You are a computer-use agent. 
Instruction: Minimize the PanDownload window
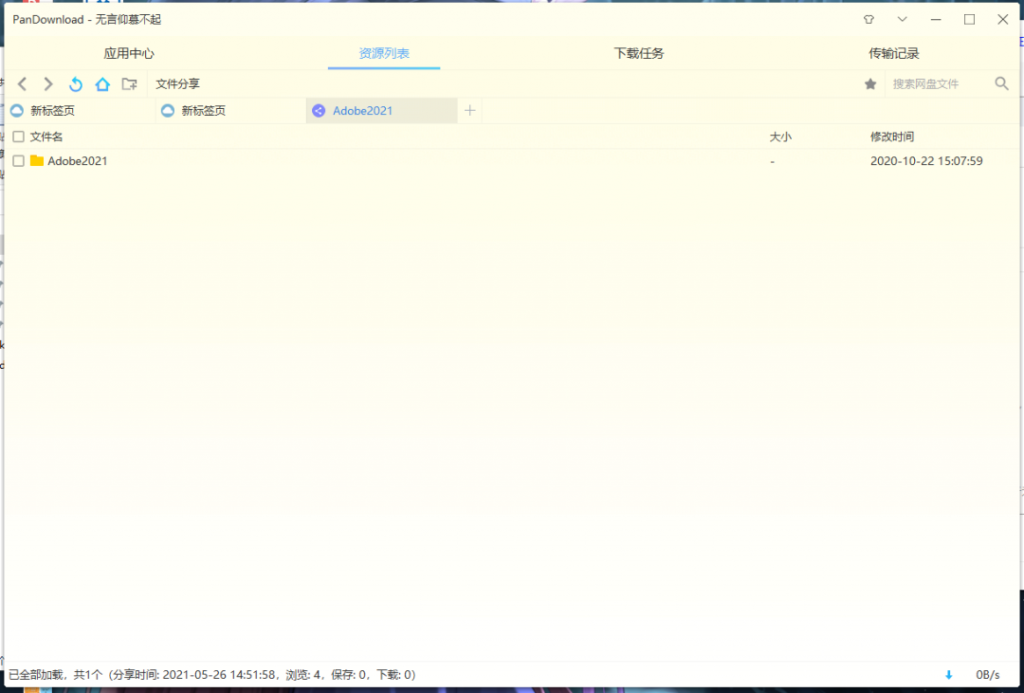pos(936,20)
